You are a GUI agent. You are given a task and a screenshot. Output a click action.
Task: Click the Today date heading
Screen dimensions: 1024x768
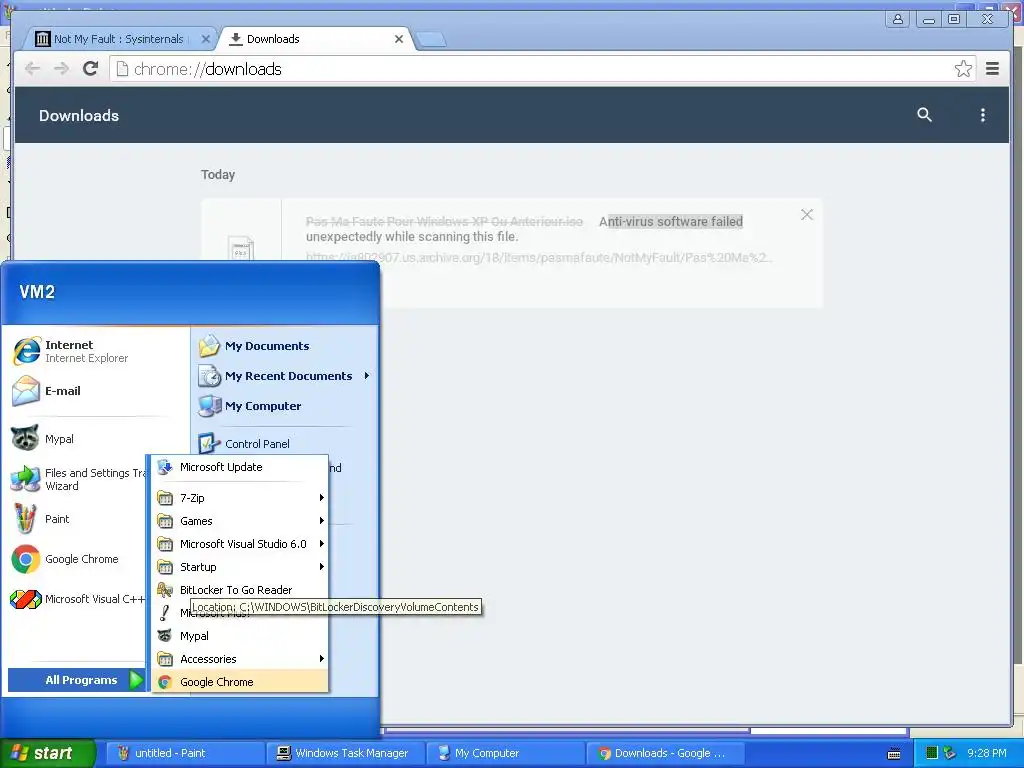click(x=217, y=174)
